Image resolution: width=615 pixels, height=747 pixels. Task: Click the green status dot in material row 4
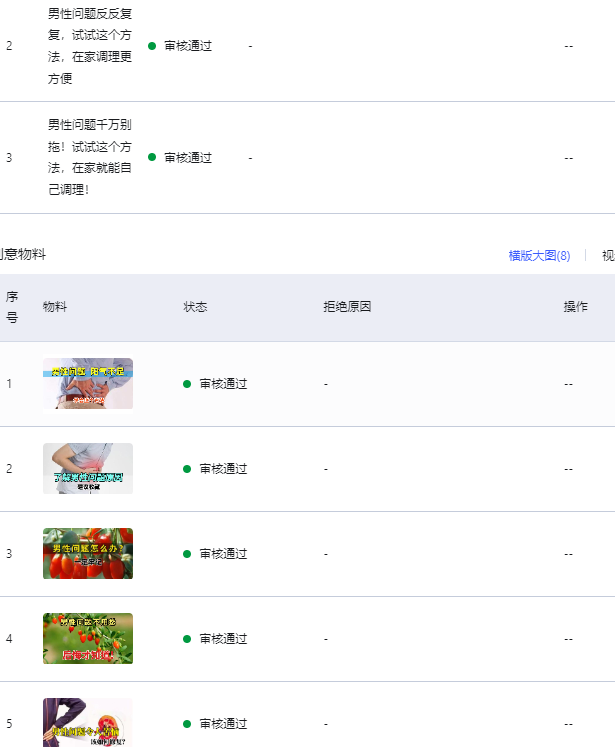click(x=187, y=639)
